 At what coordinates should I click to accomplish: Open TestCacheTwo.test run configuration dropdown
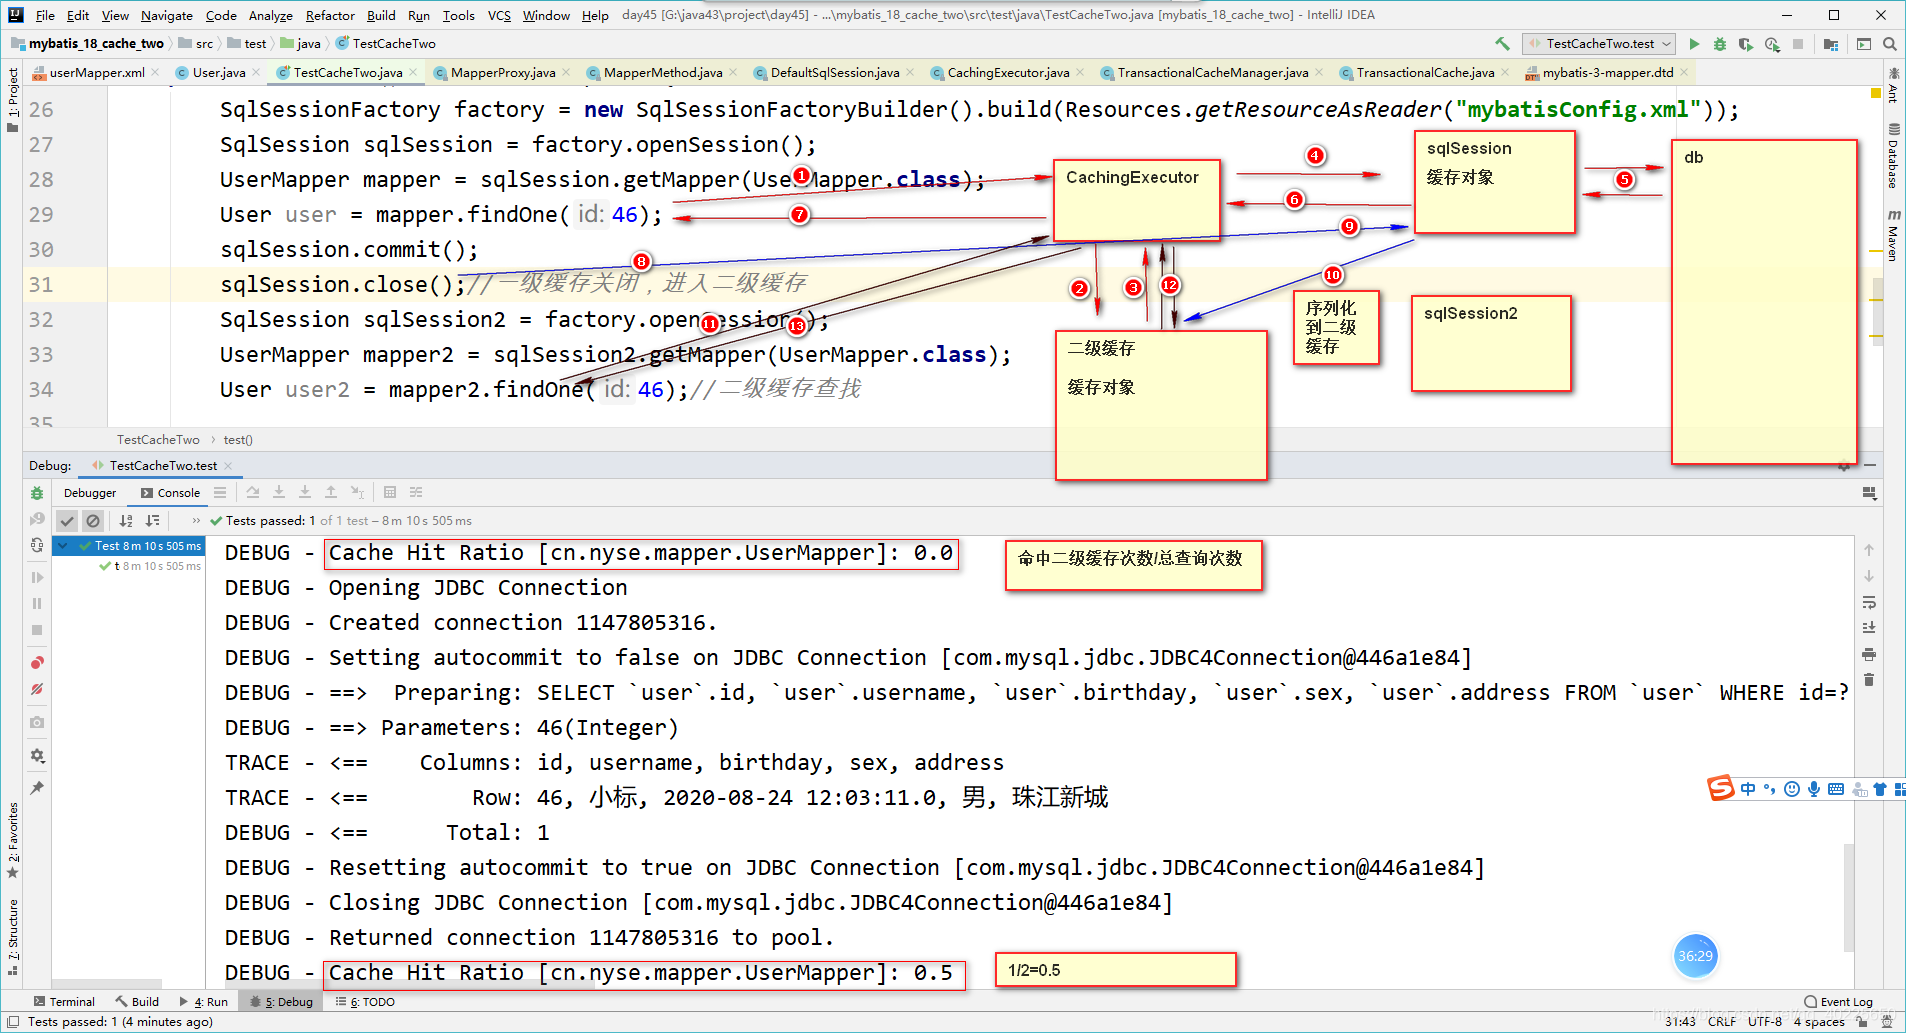click(1599, 44)
